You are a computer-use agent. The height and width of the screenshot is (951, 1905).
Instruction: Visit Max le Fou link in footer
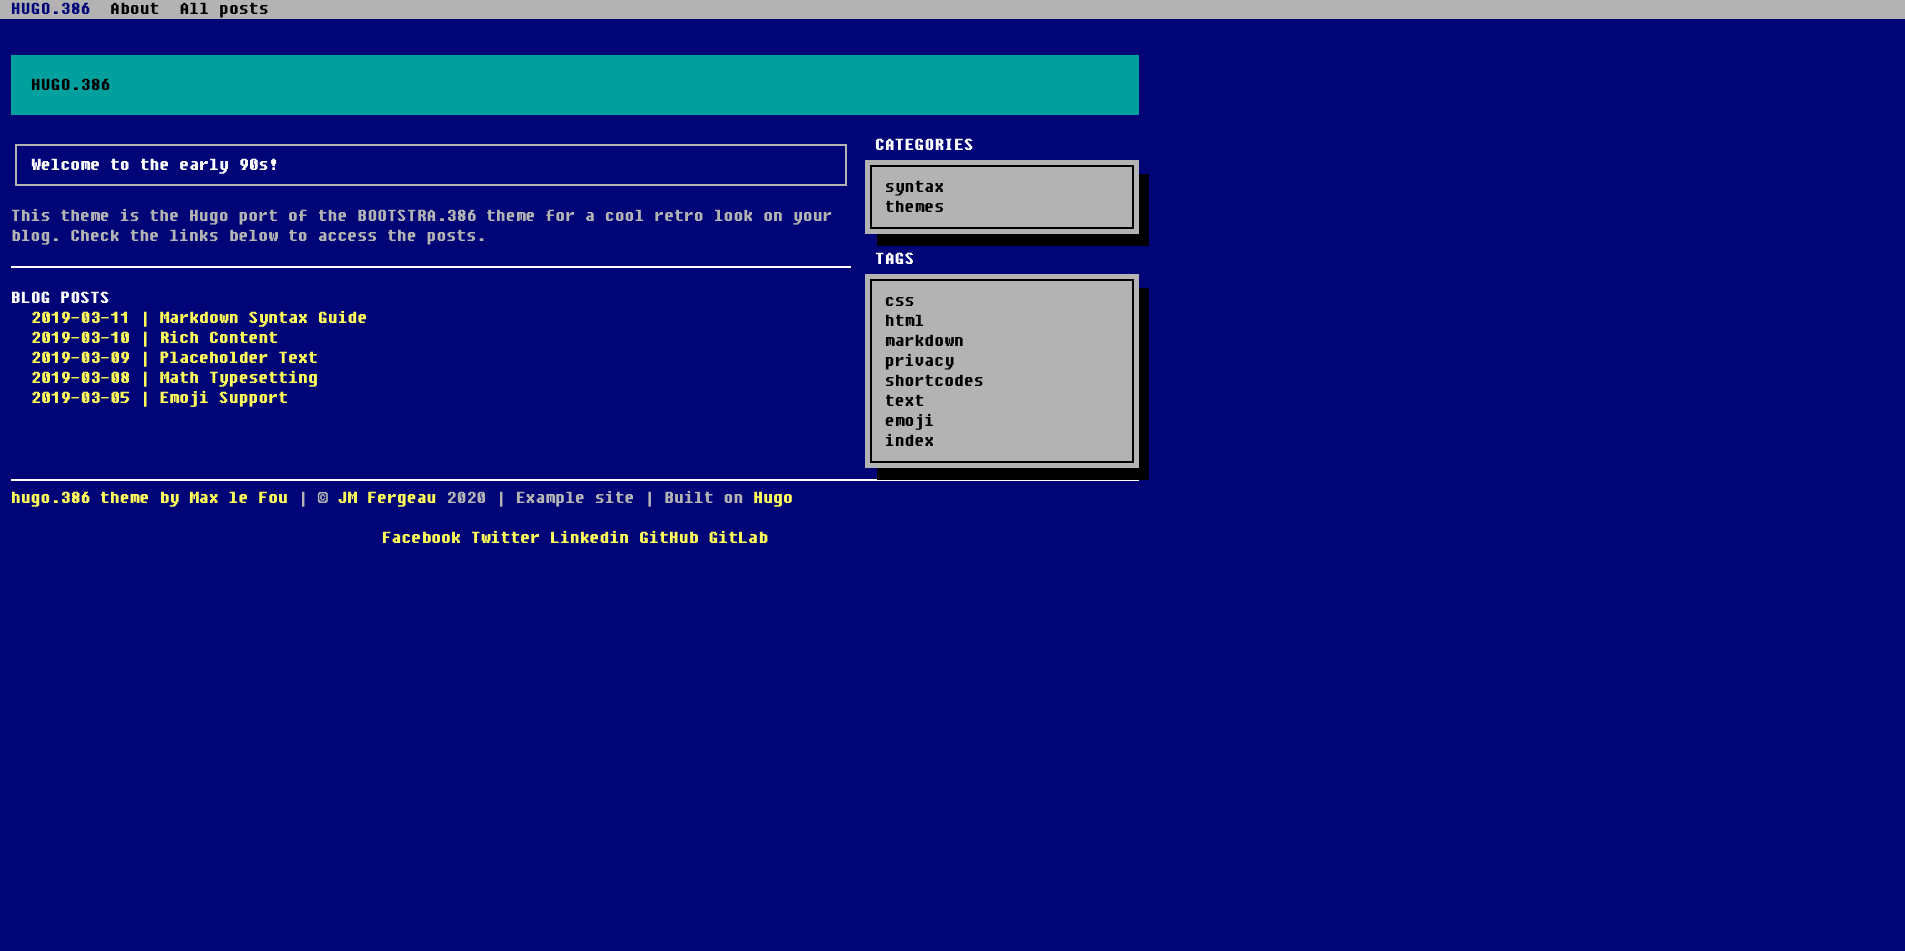238,498
